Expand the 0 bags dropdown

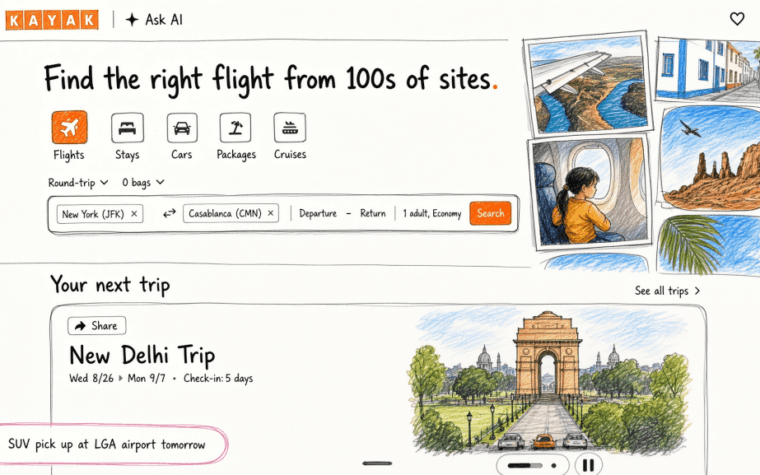[143, 183]
